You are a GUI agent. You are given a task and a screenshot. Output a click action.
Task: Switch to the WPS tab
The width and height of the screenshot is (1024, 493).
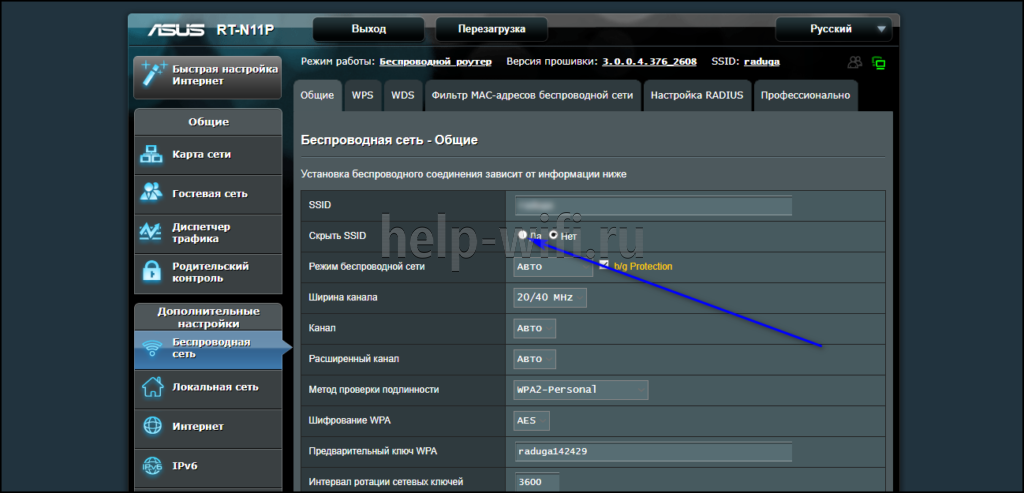tap(362, 96)
